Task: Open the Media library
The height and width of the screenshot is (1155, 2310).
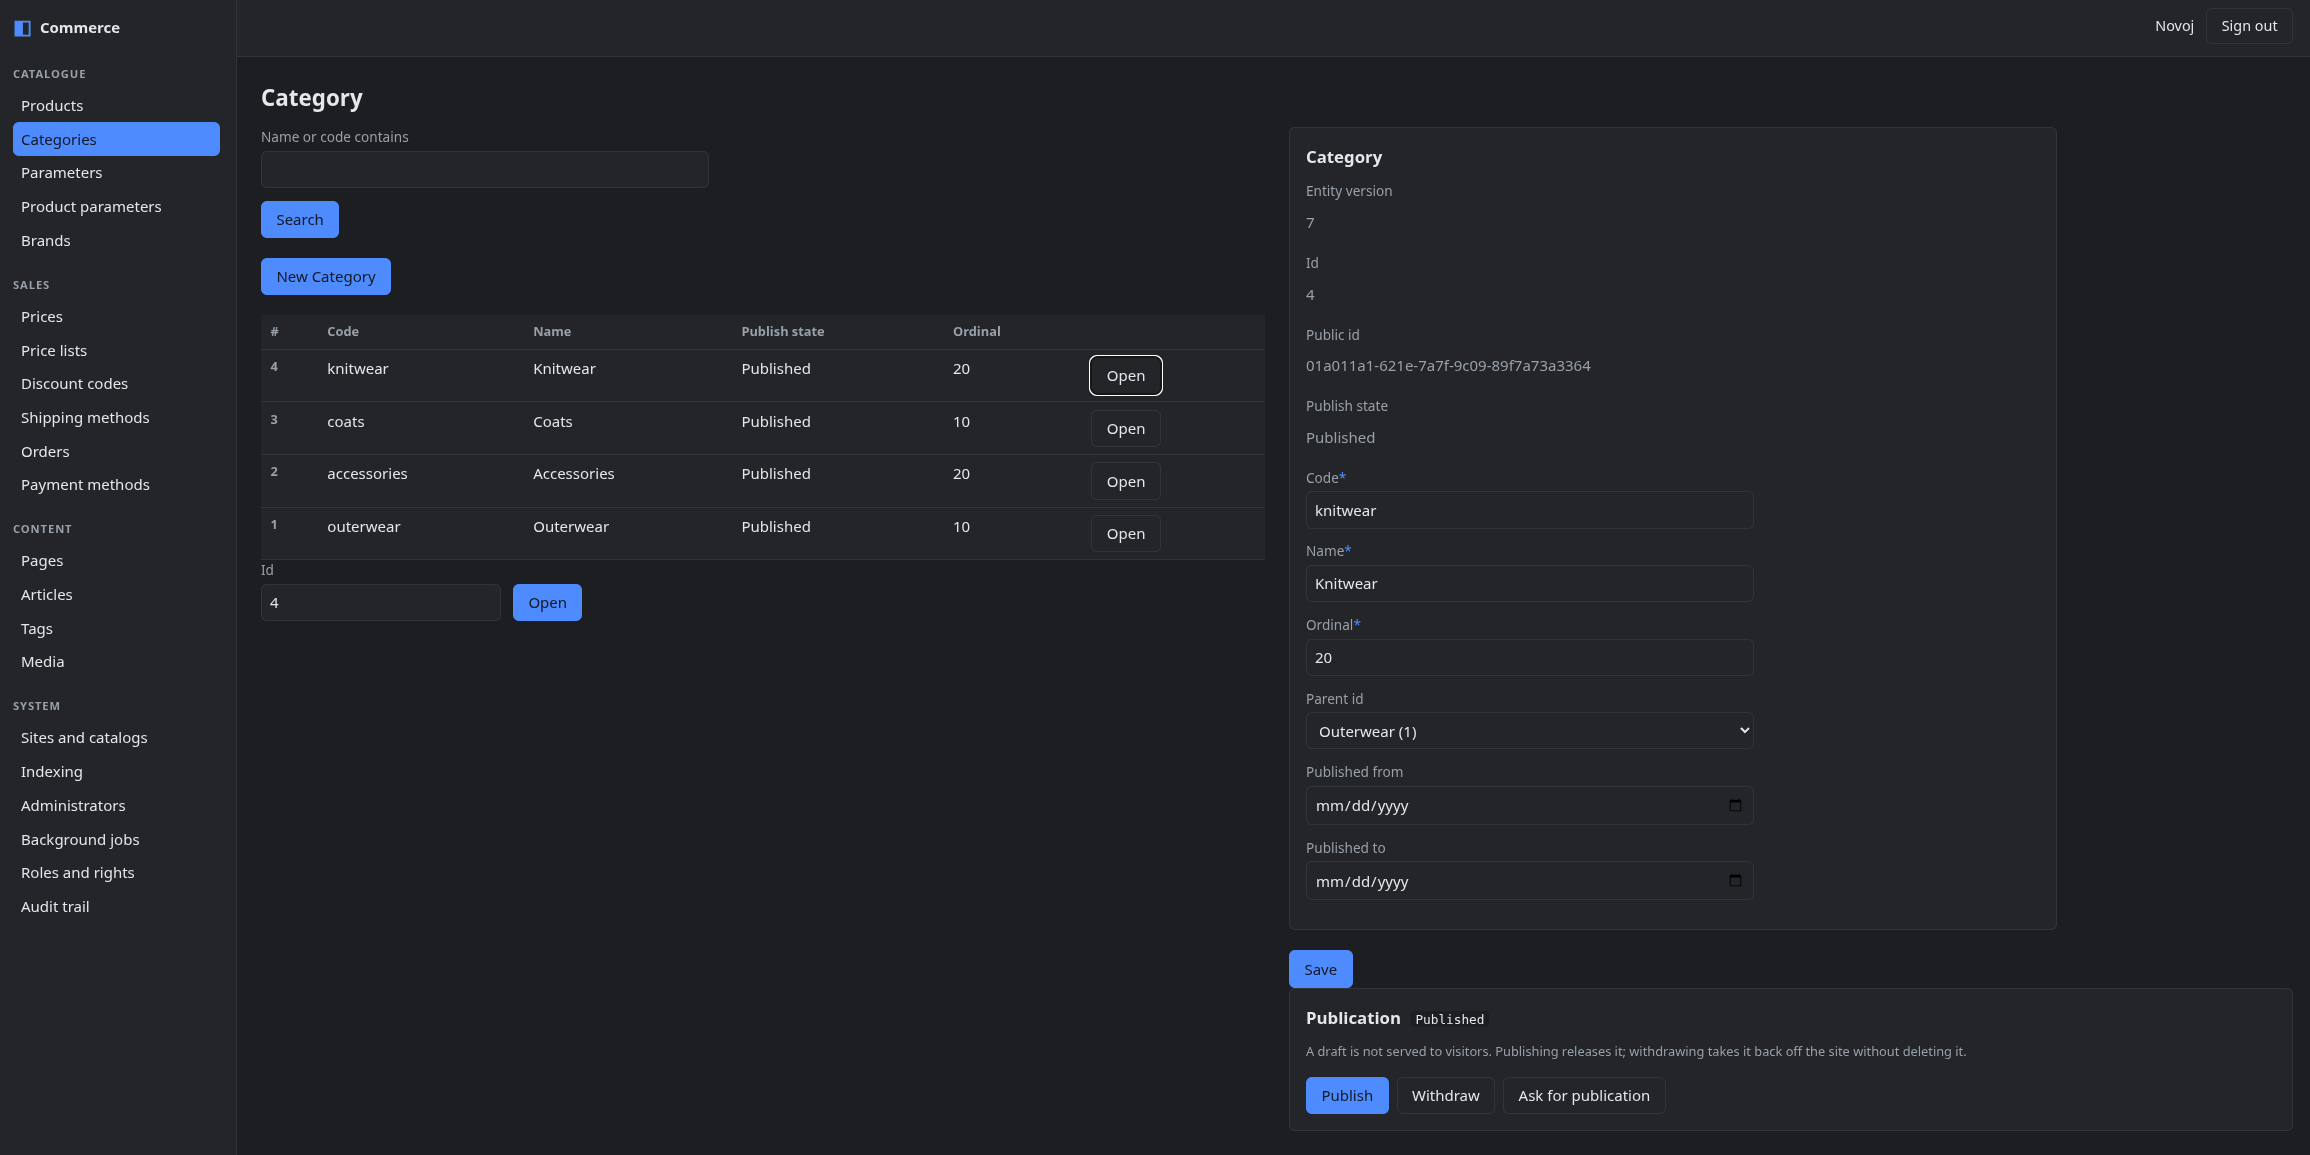Action: click(116, 662)
